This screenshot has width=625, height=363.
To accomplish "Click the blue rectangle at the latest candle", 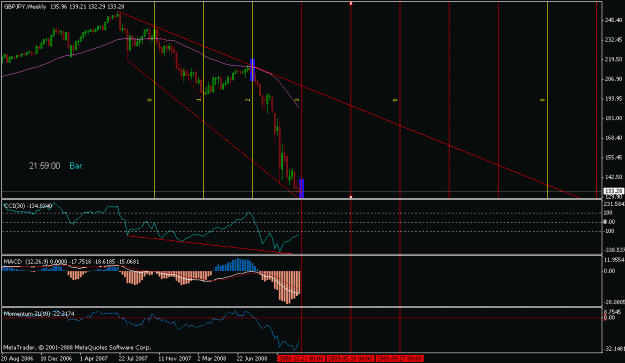I will [301, 188].
